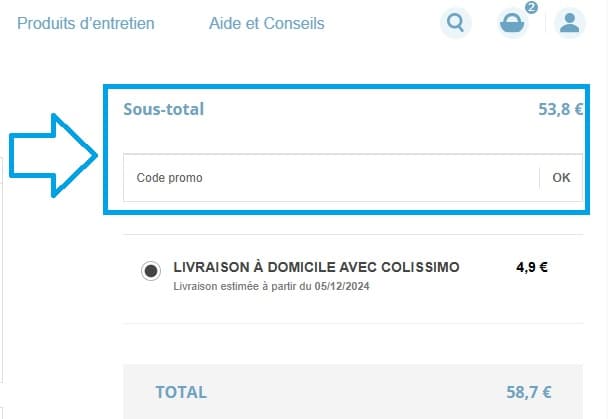Screen dimensions: 608x419
Task: Click the 05/12/2024 delivery date
Action: [343, 287]
